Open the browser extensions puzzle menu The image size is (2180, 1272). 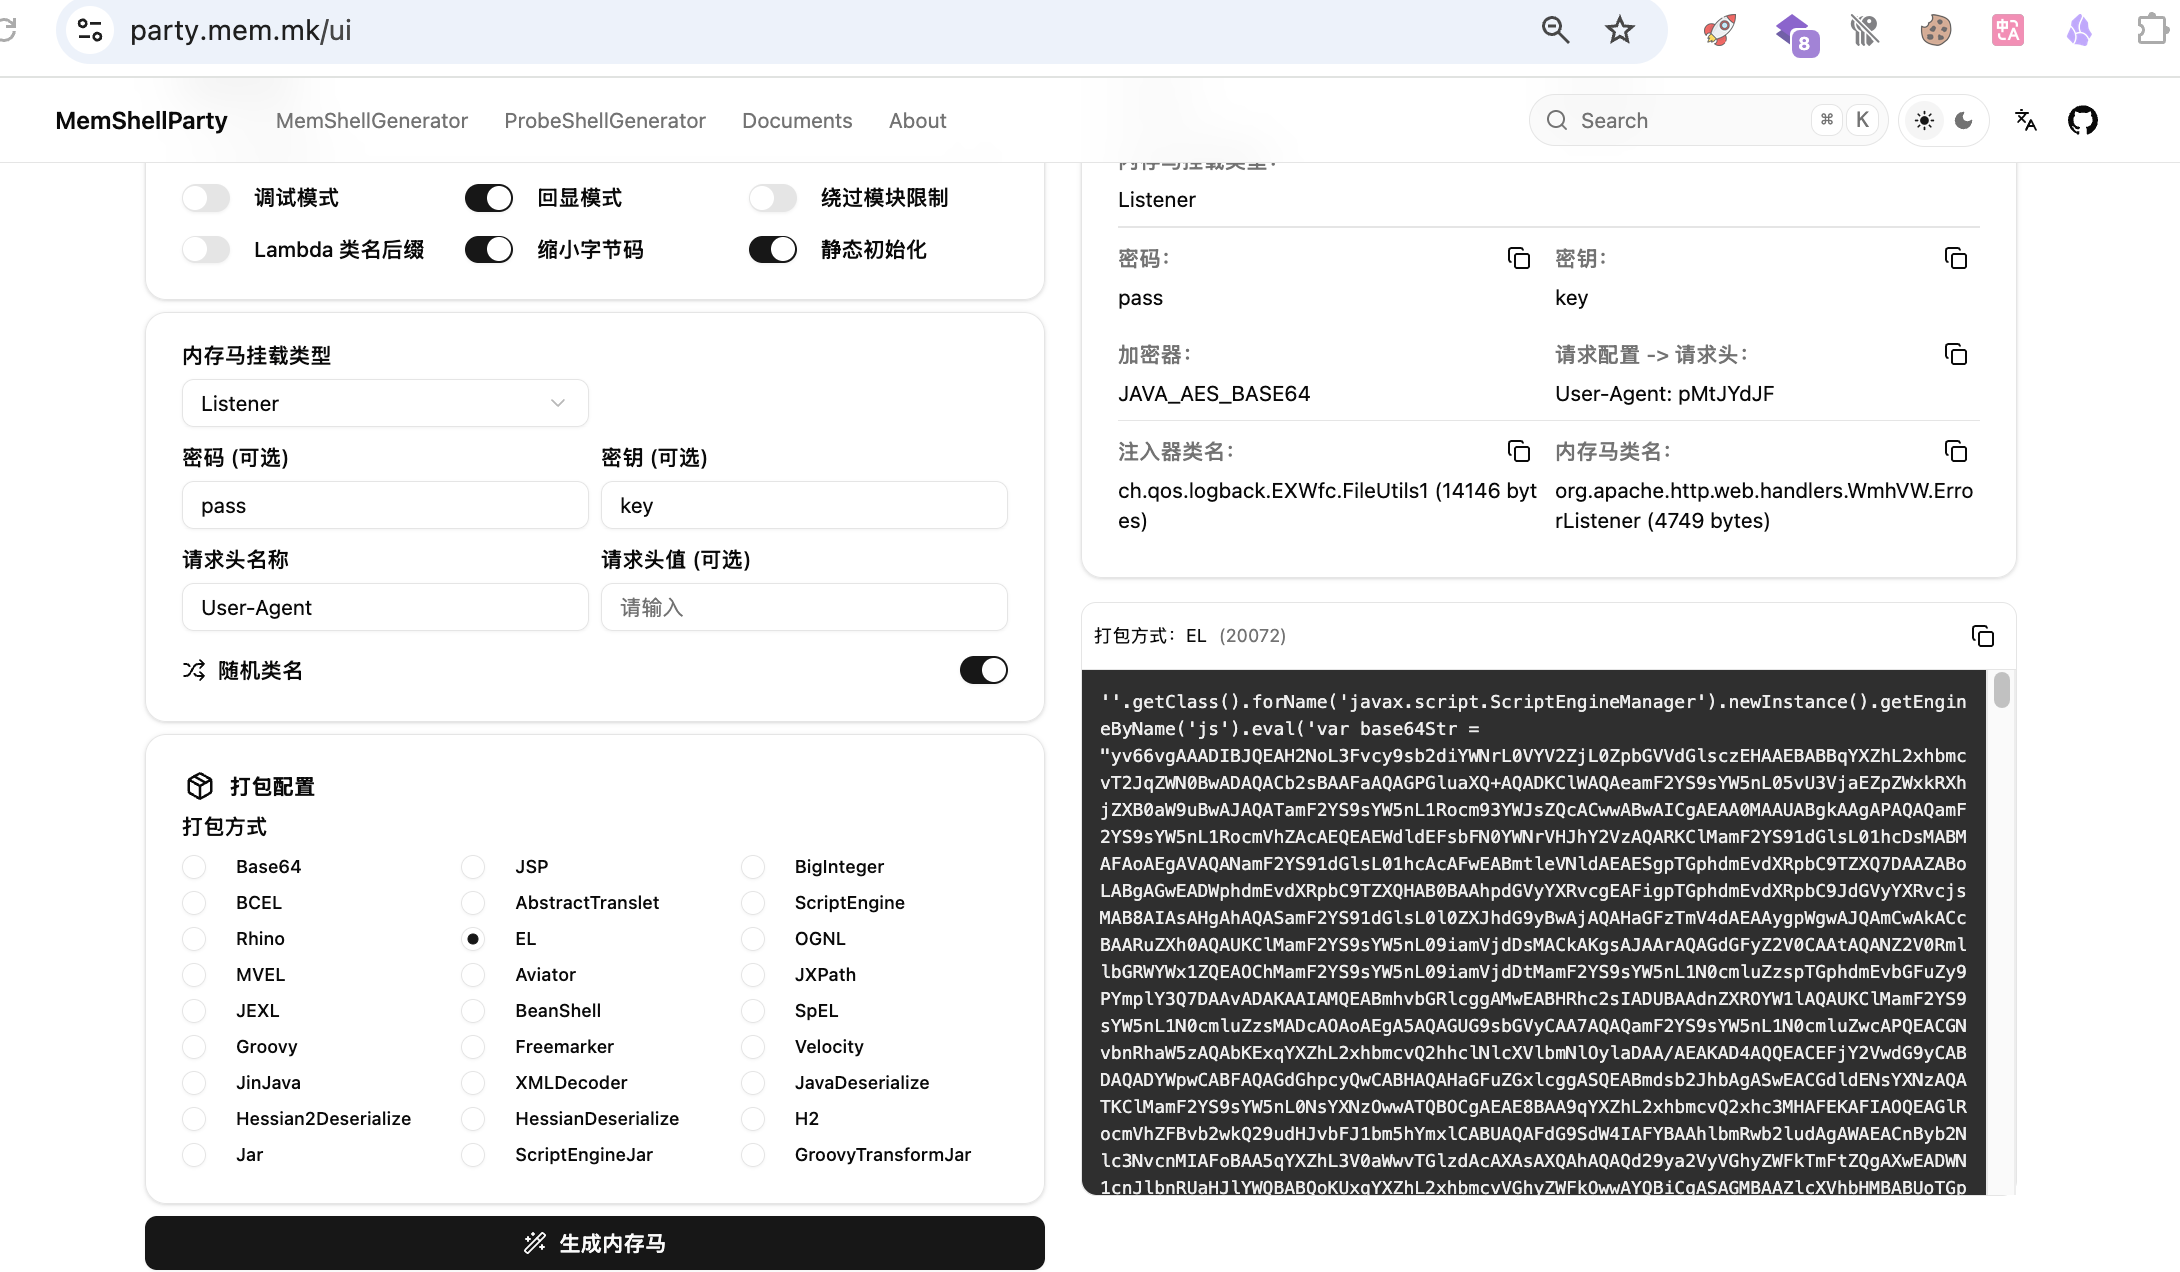(x=2150, y=30)
